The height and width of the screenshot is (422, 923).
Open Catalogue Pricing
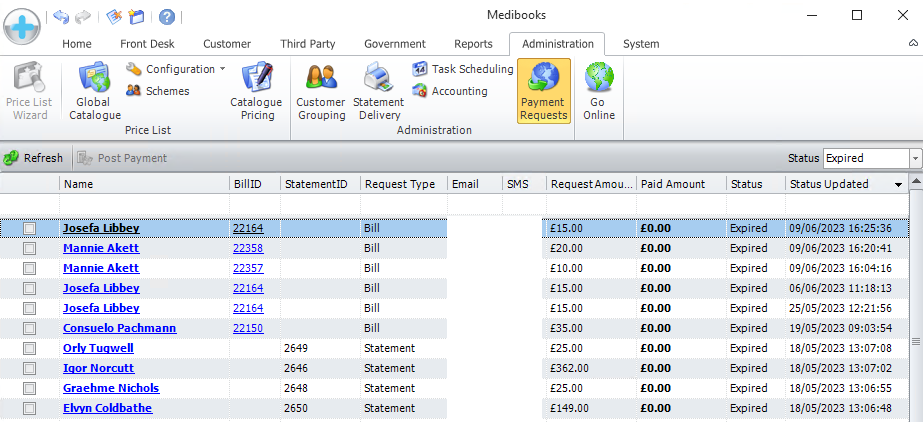pos(256,90)
